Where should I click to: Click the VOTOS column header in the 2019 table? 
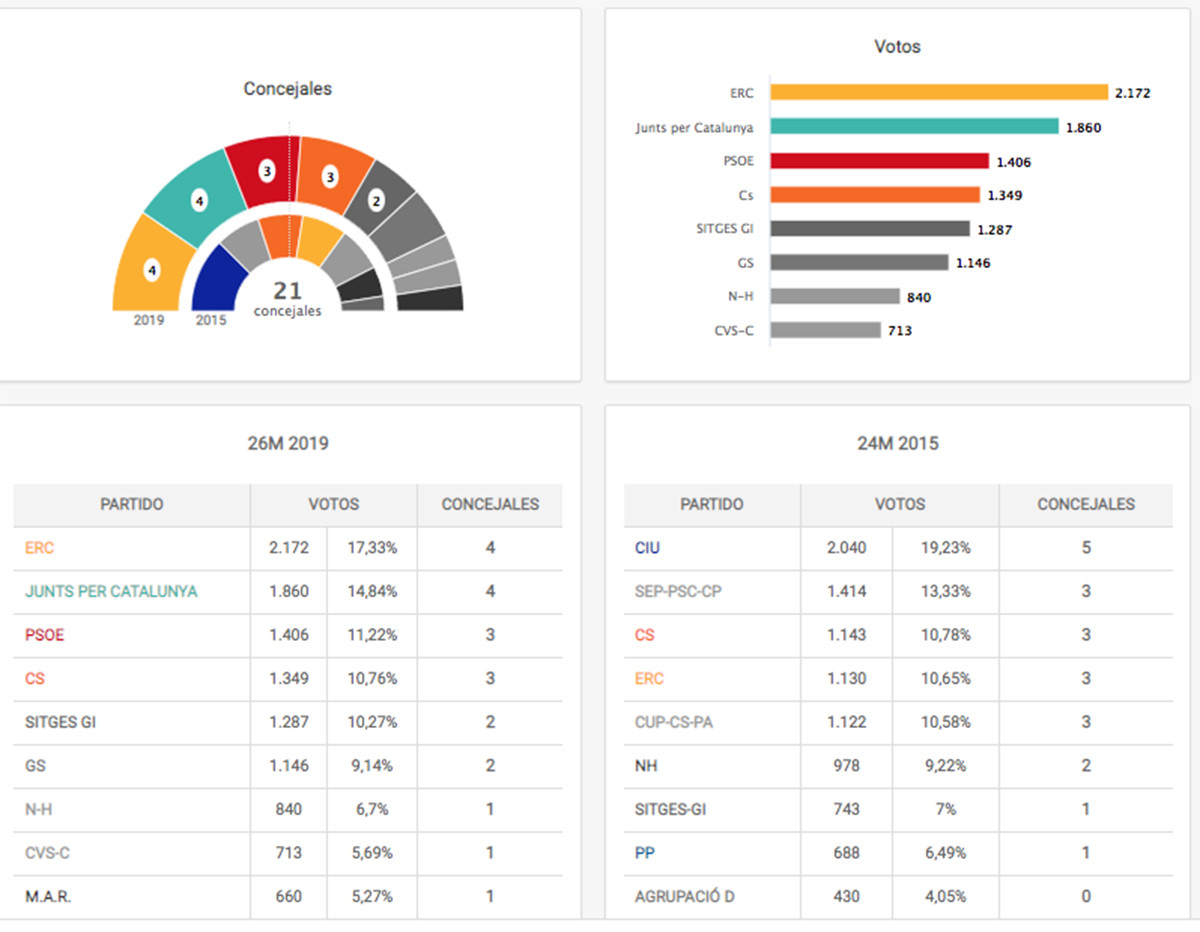[333, 505]
